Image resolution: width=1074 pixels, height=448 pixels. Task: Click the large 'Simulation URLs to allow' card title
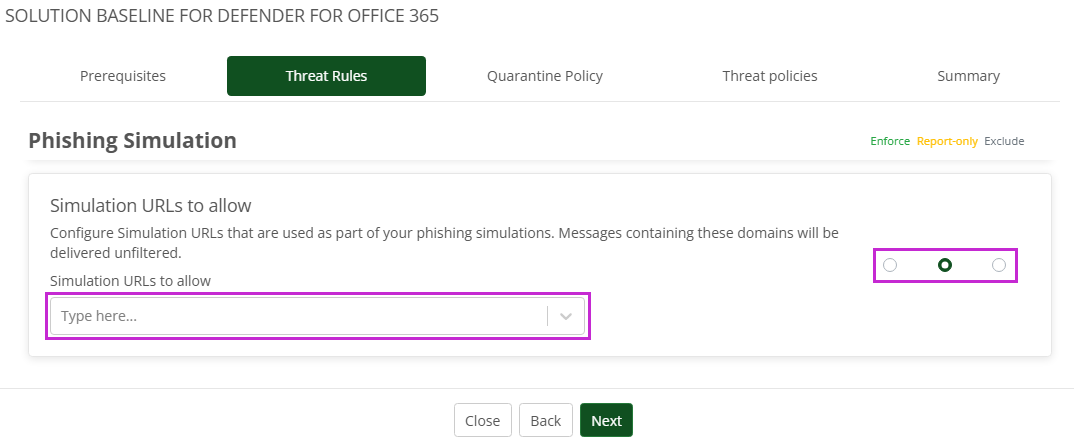click(150, 206)
